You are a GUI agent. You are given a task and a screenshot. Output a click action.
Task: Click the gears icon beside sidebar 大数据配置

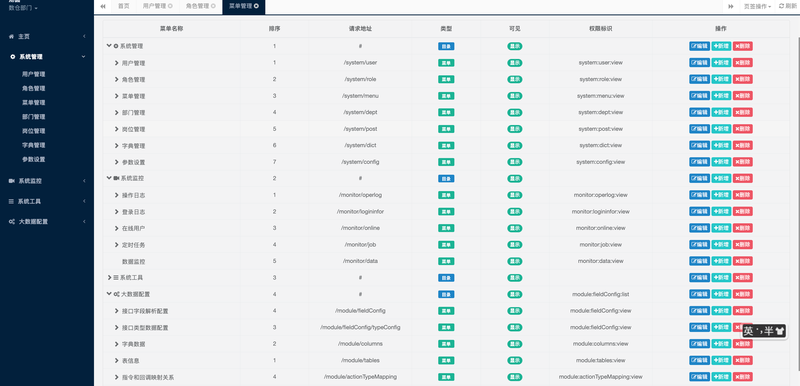coord(12,222)
